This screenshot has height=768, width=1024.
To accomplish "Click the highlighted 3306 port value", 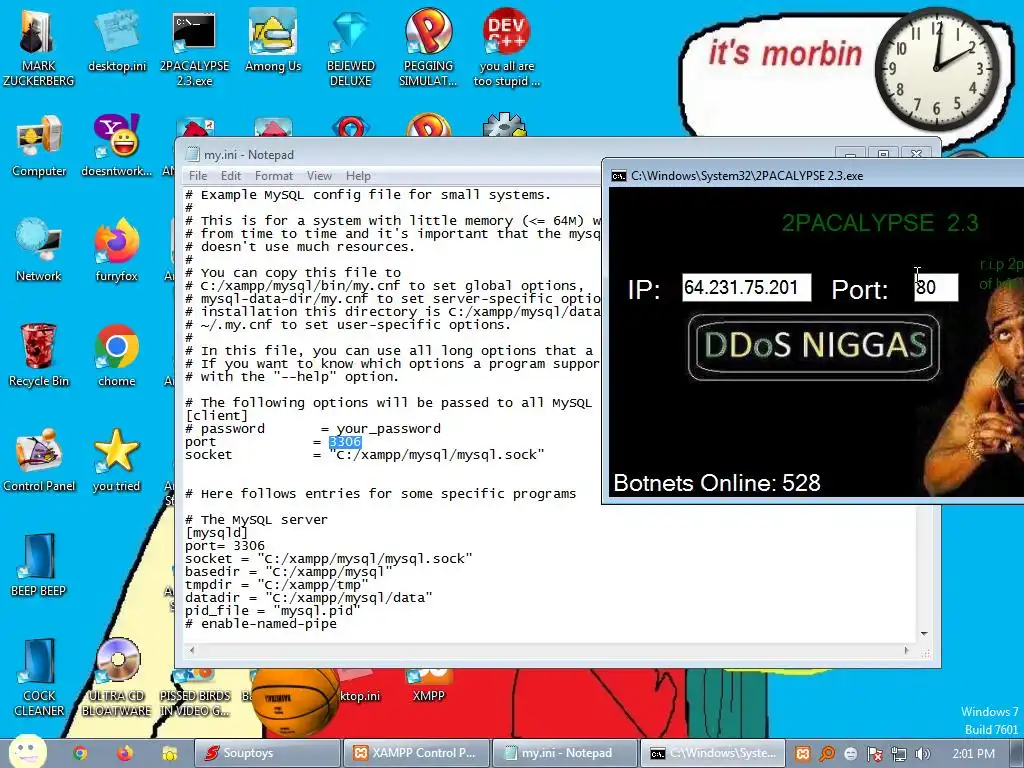I will [345, 442].
